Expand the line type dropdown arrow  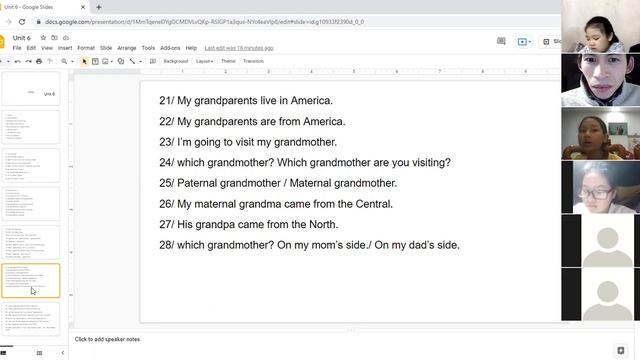(140, 61)
